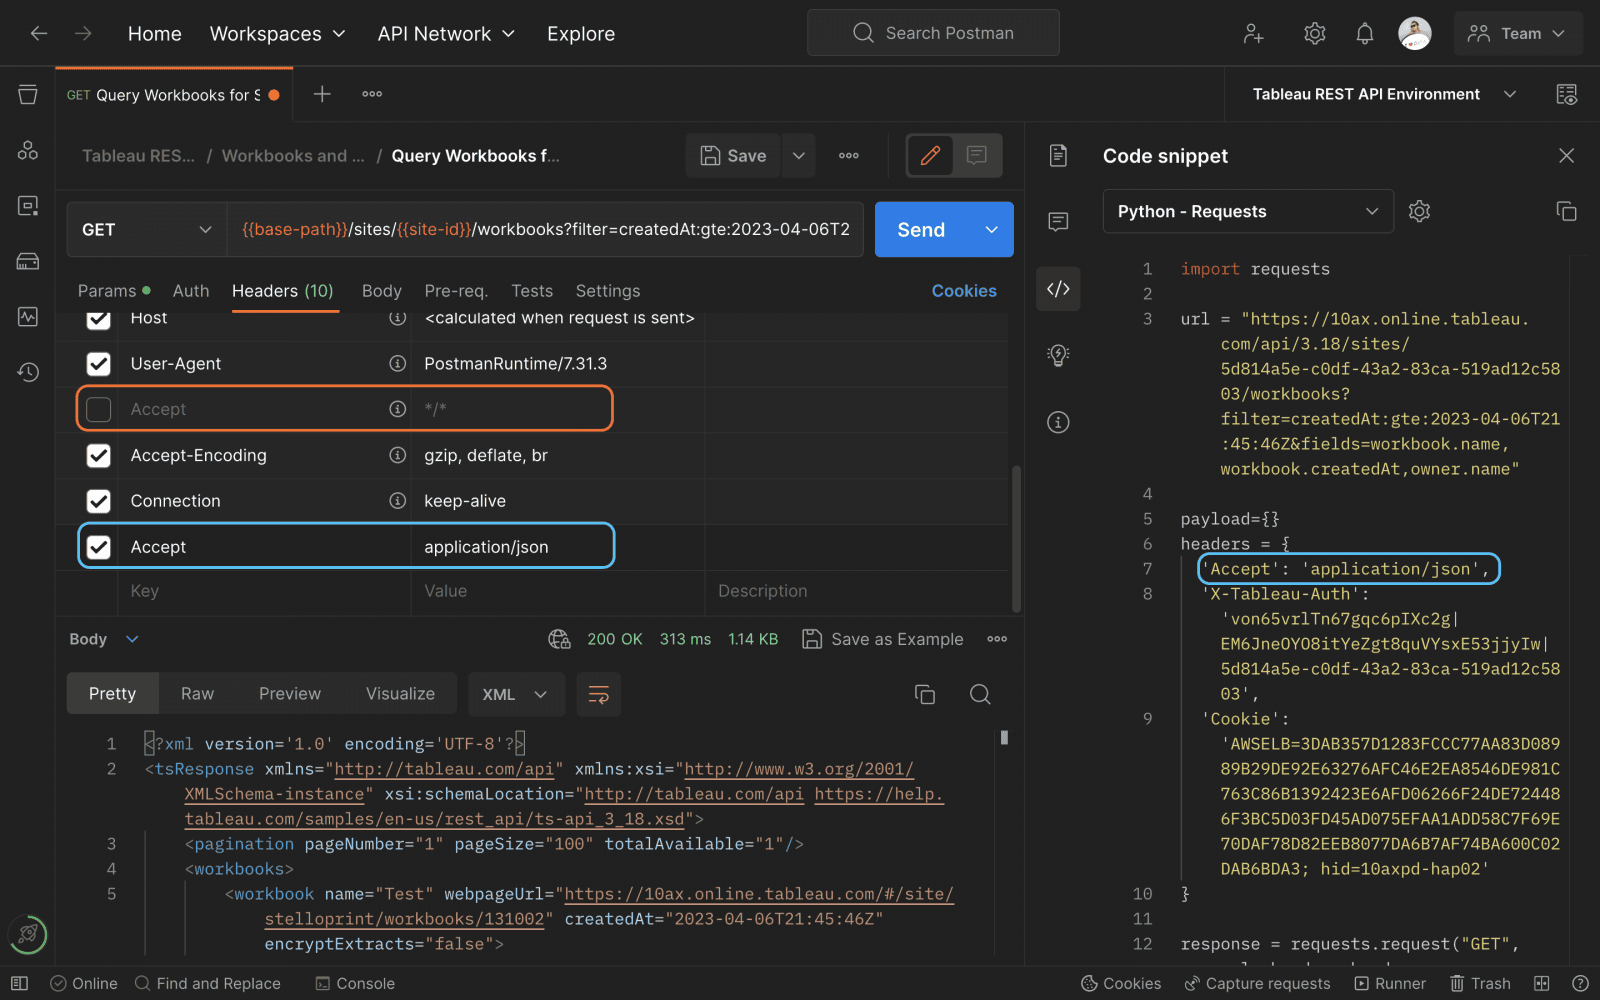
Task: Switch to the Auth tab
Action: (x=191, y=291)
